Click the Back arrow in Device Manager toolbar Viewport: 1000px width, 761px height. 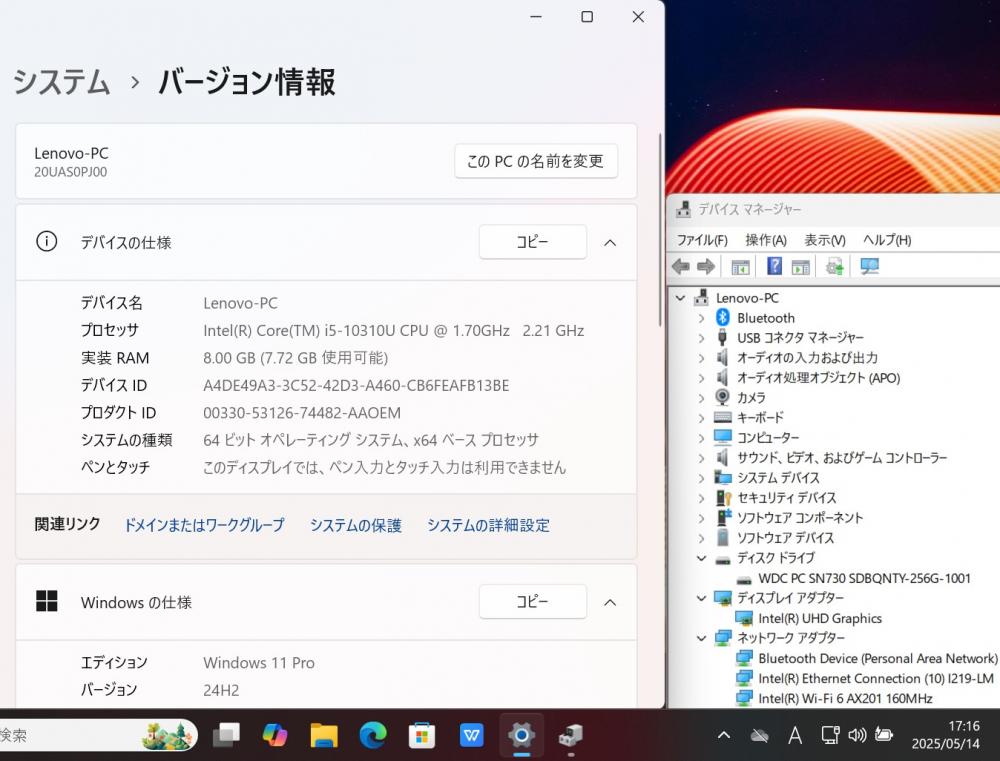(680, 266)
